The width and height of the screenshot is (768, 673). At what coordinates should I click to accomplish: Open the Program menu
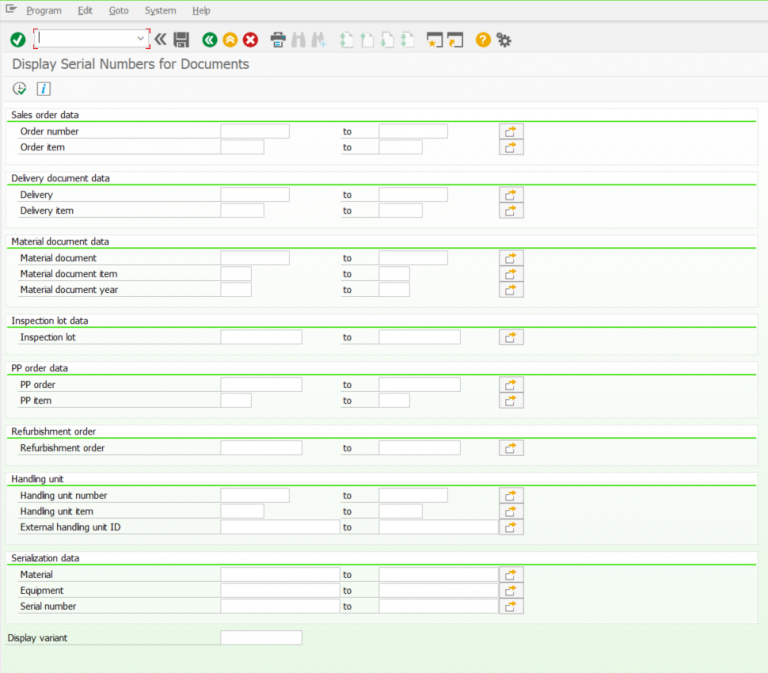click(44, 10)
